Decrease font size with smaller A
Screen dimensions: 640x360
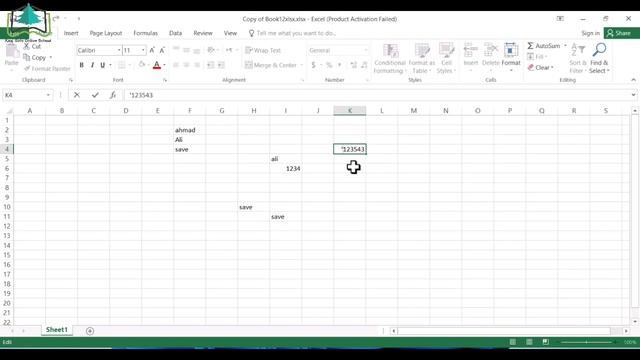pyautogui.click(x=162, y=50)
